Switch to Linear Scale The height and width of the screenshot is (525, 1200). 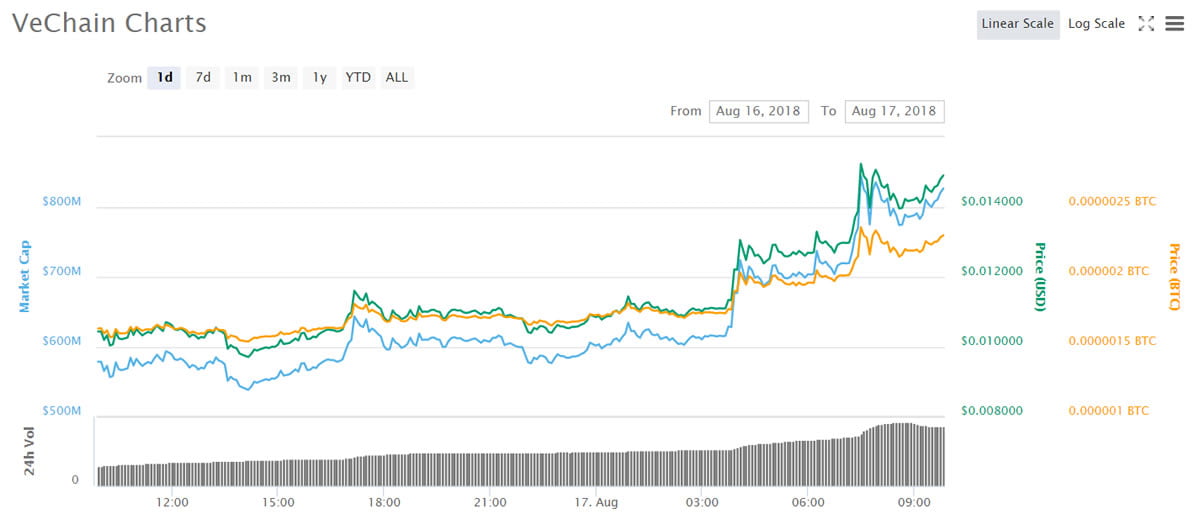pyautogui.click(x=1018, y=24)
